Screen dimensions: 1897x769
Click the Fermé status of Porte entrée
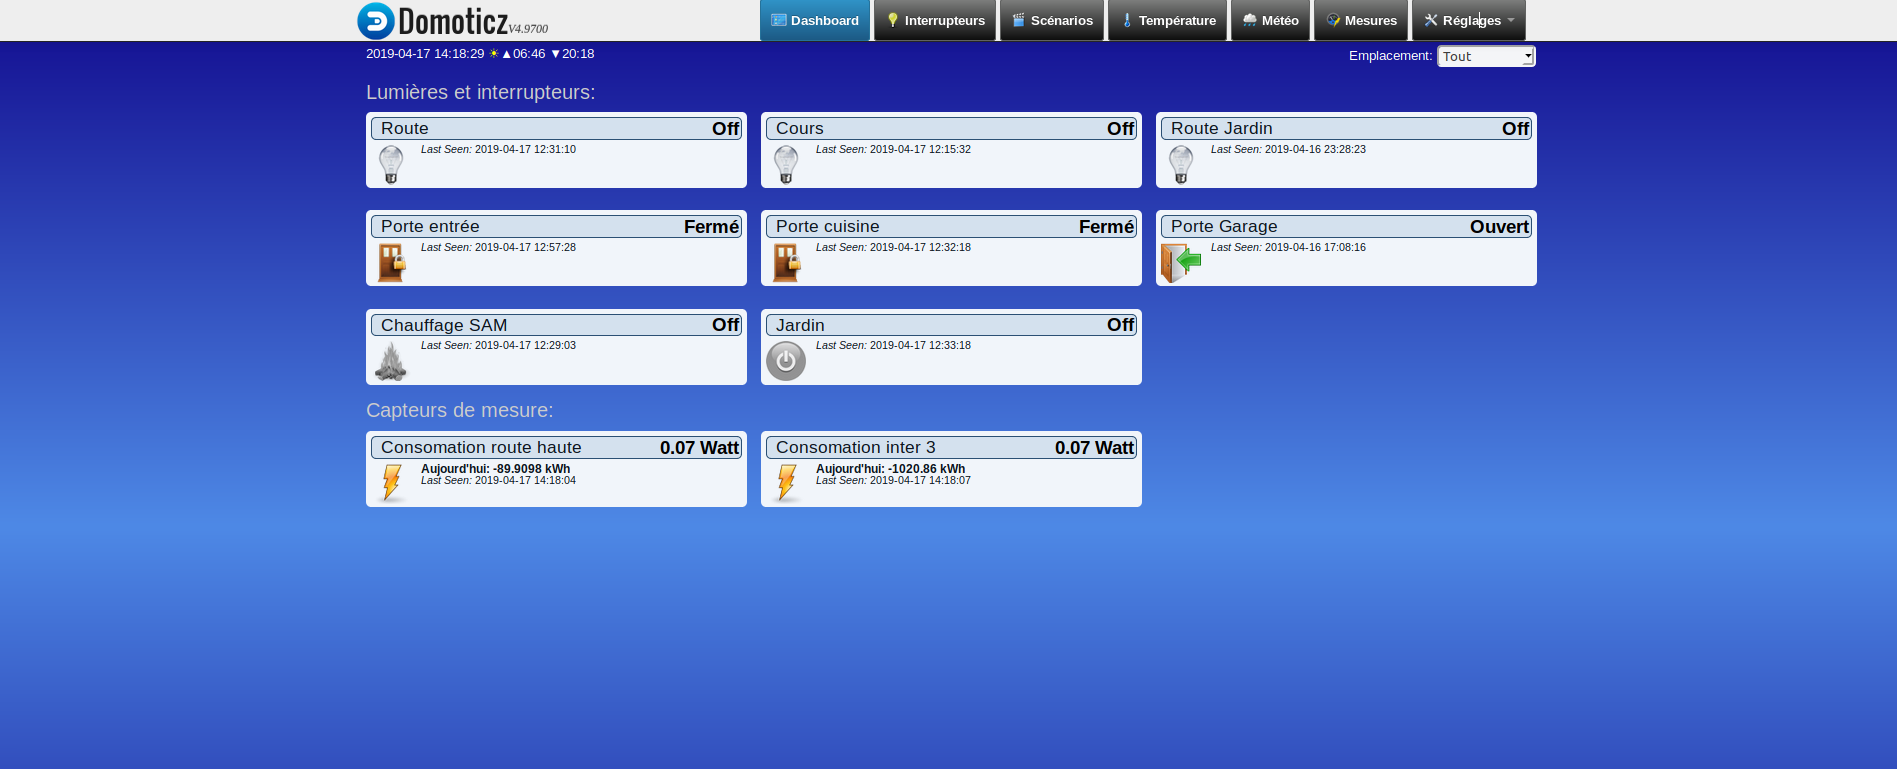[712, 227]
